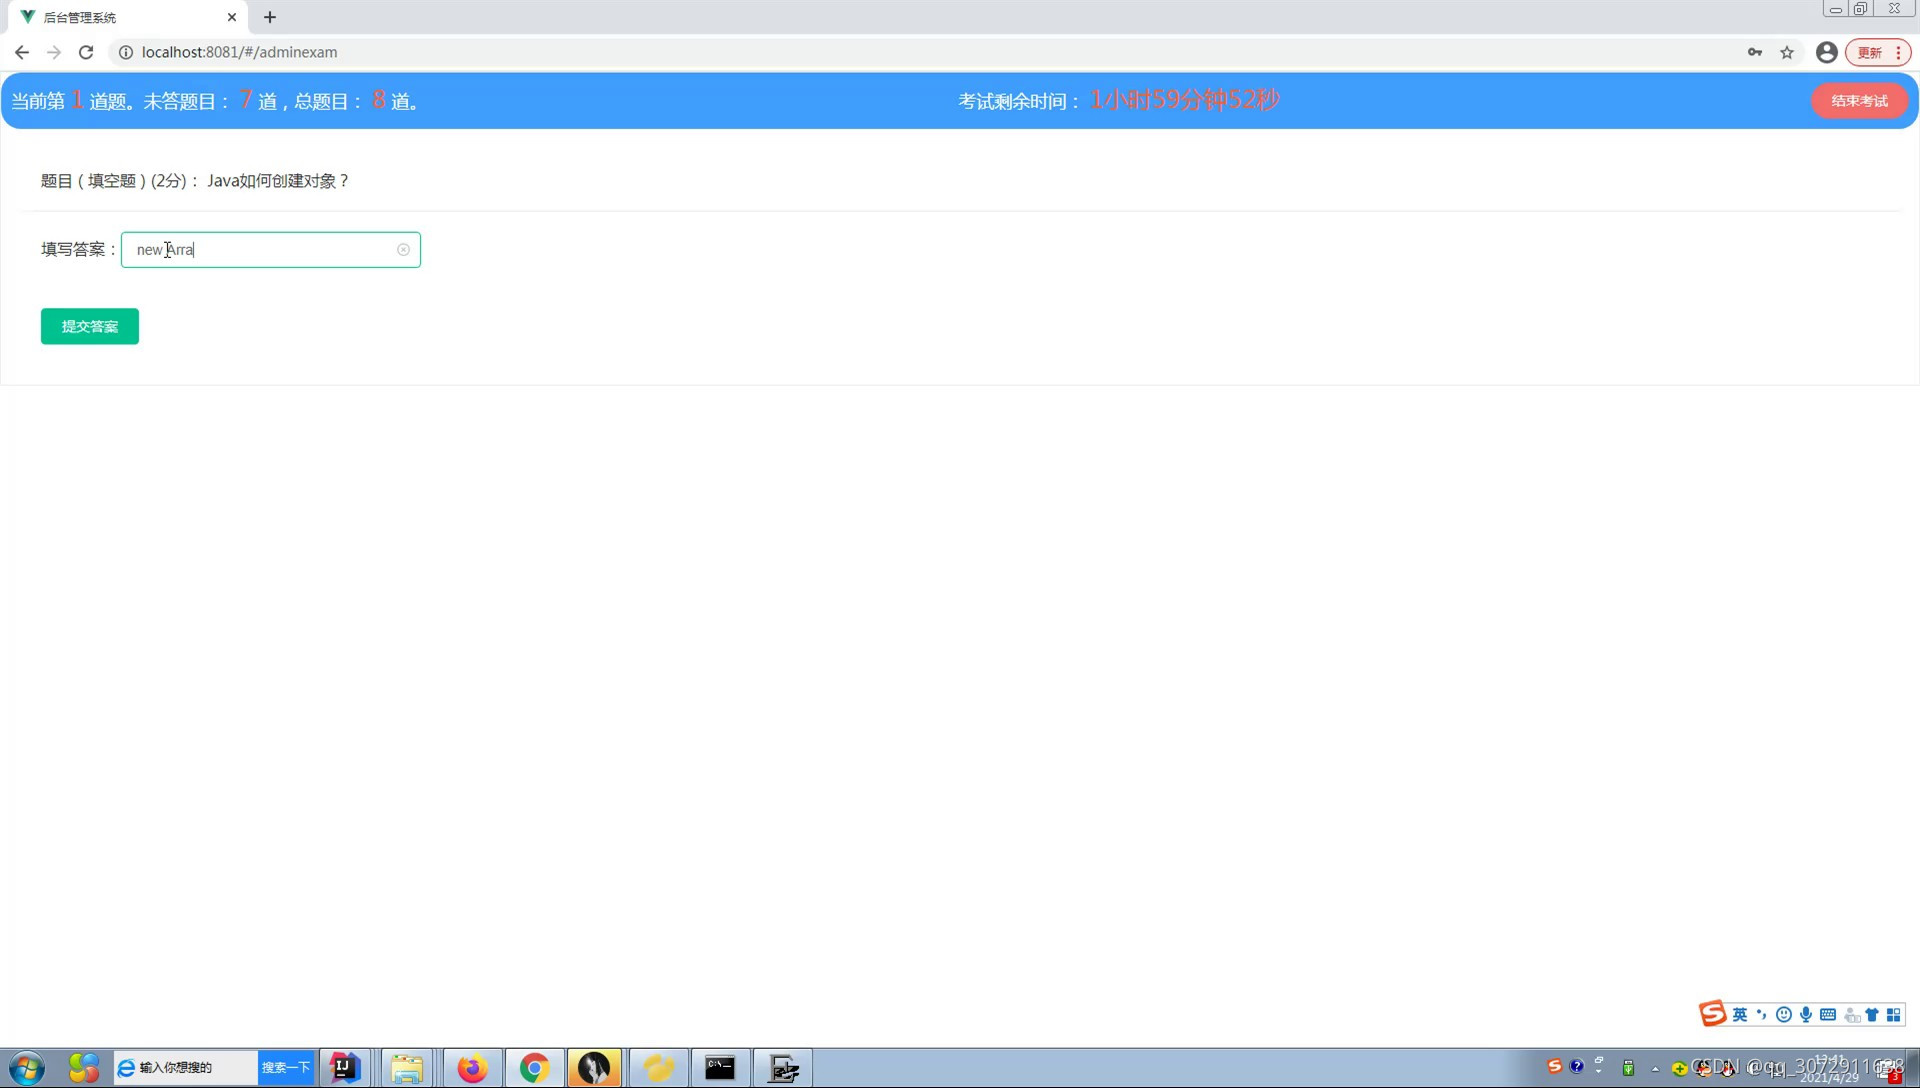Open Firefox from the taskbar
Viewport: 1920px width, 1088px height.
[472, 1068]
